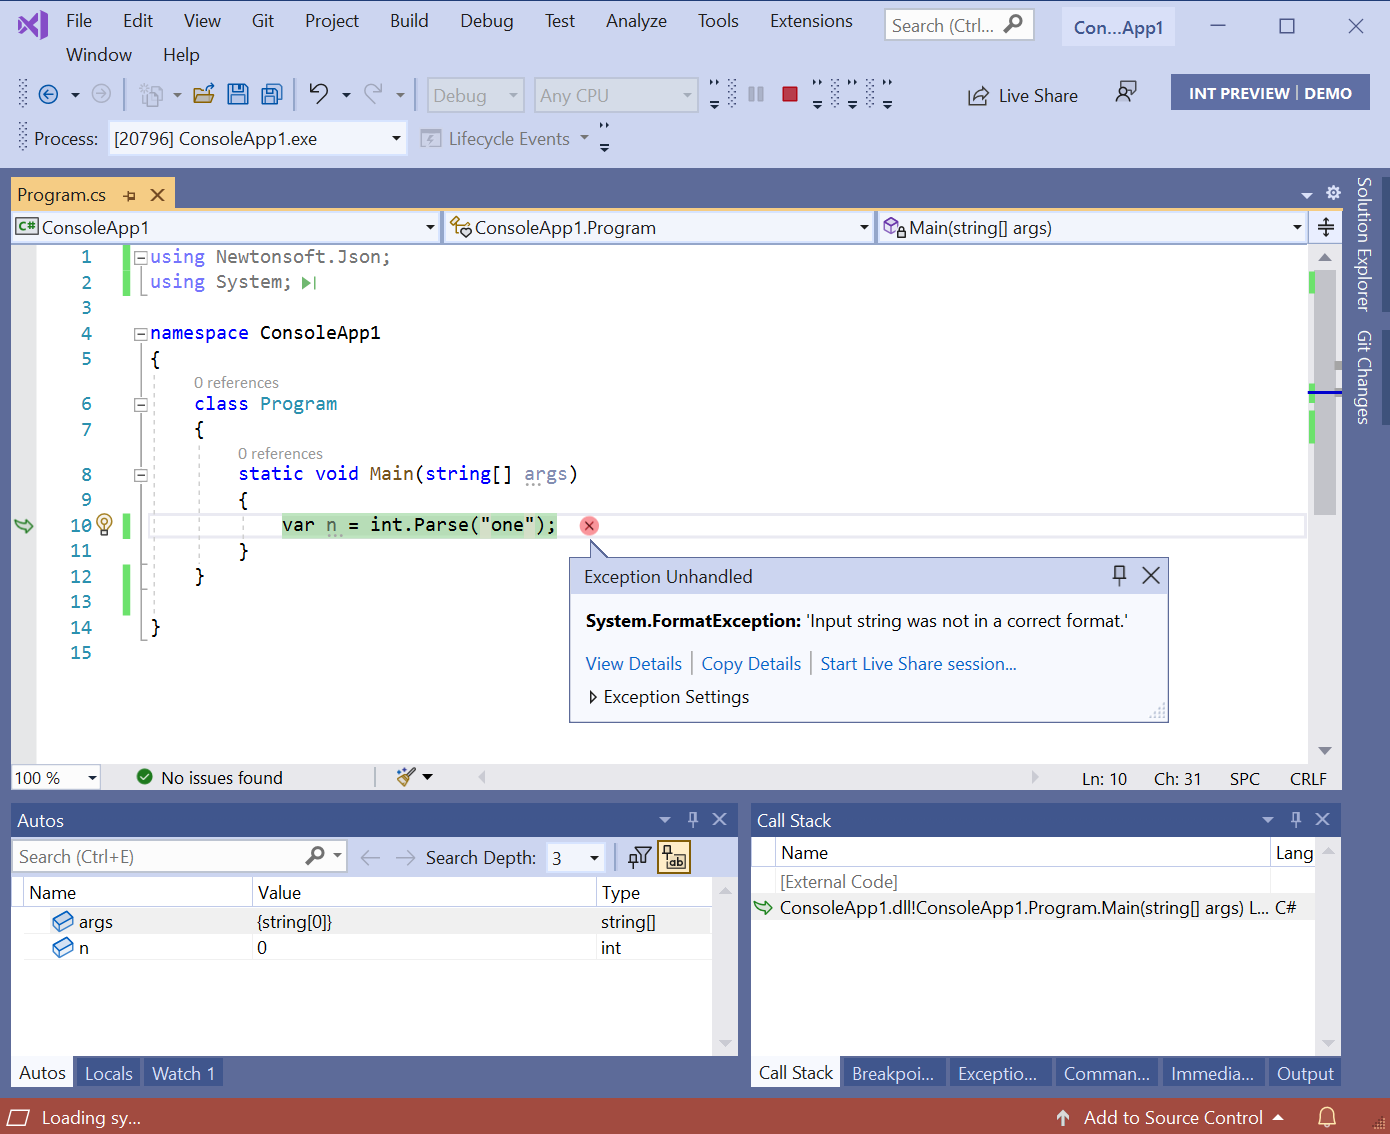Image resolution: width=1390 pixels, height=1134 pixels.
Task: Collapse the namespace ConsoleApp1 block
Action: pos(141,334)
